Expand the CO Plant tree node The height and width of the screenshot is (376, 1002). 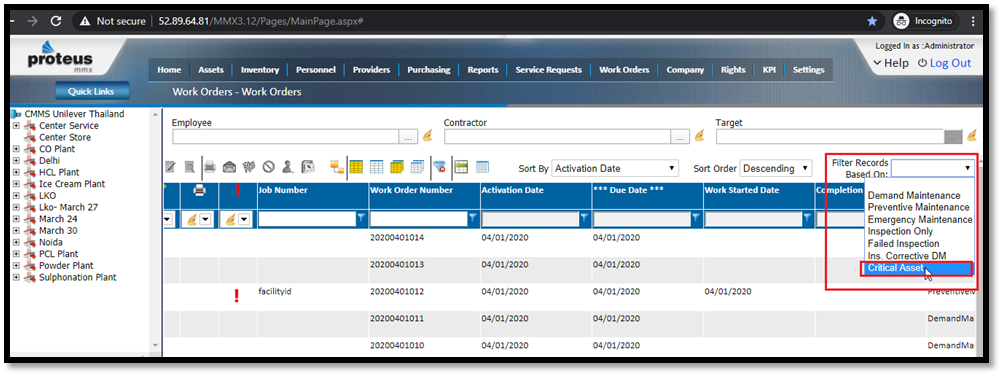click(16, 149)
